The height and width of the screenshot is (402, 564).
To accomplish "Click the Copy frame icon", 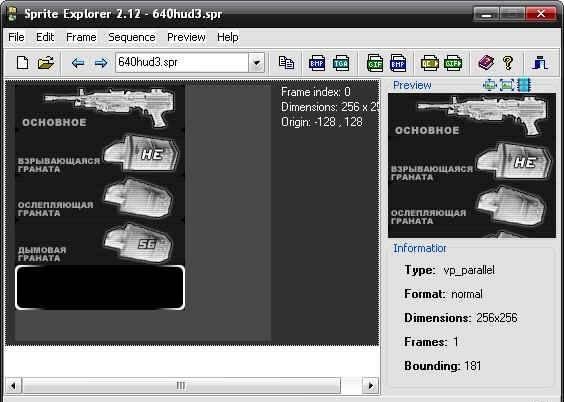I will (x=286, y=63).
